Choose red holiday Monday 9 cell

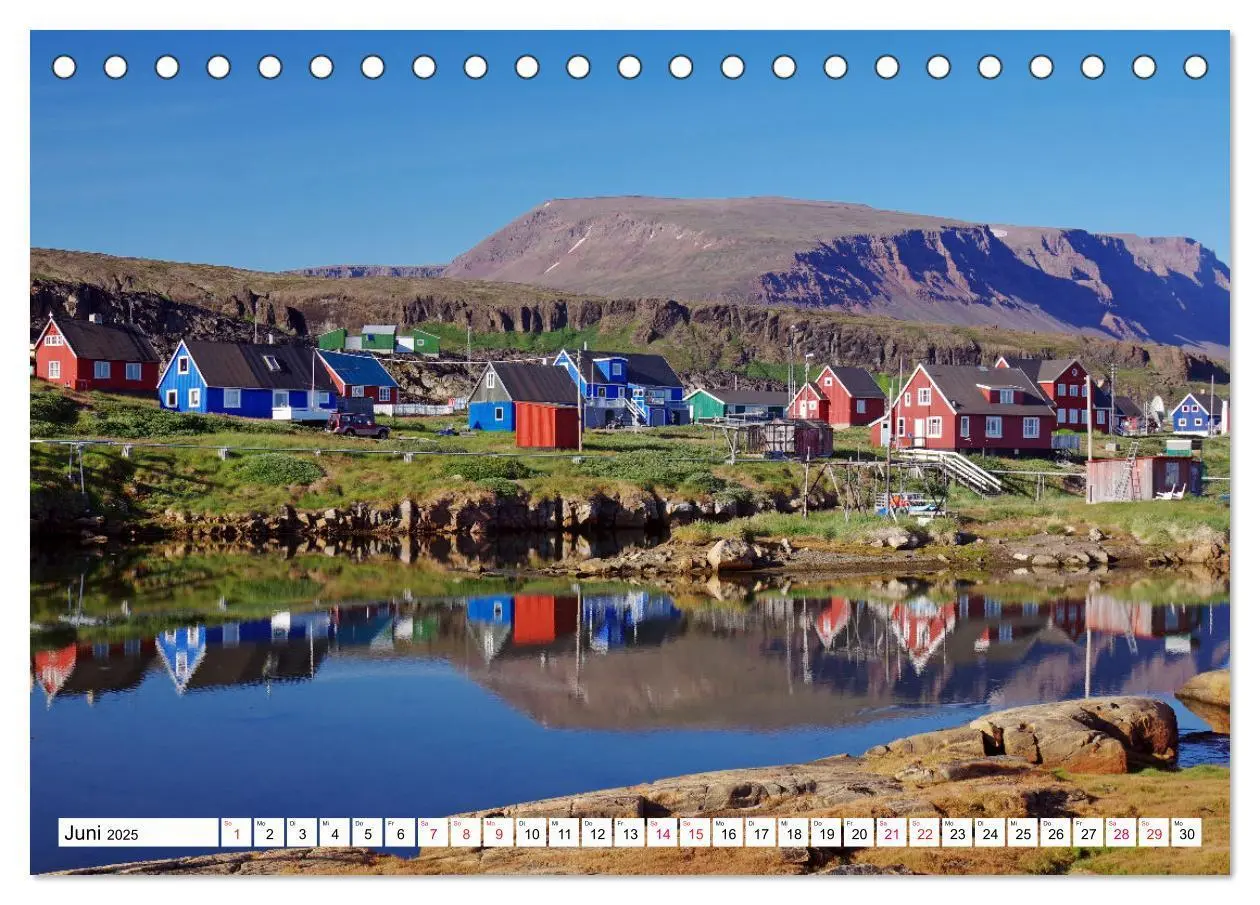tap(498, 833)
